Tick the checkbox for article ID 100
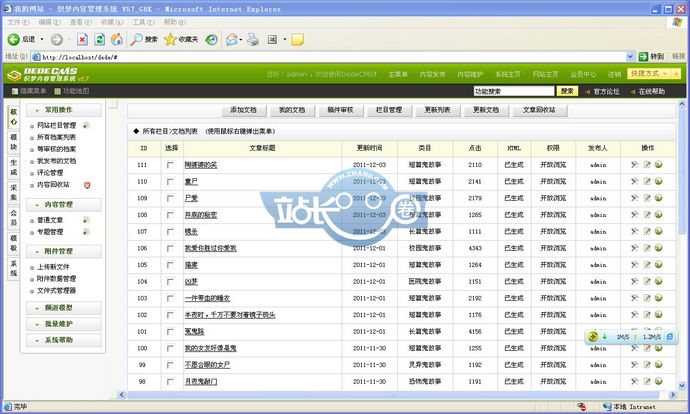 click(170, 348)
